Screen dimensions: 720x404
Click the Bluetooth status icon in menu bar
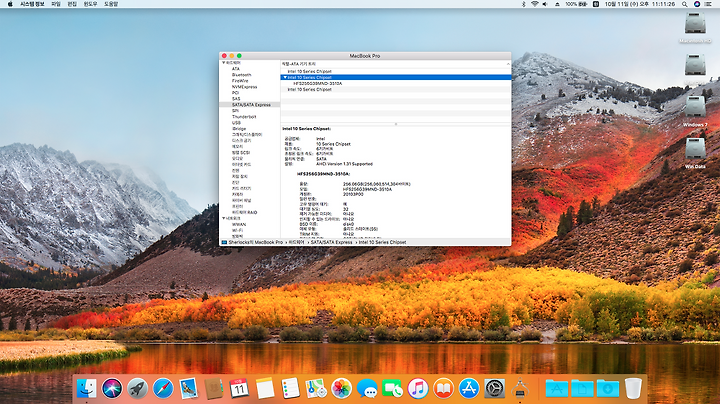(x=523, y=4)
